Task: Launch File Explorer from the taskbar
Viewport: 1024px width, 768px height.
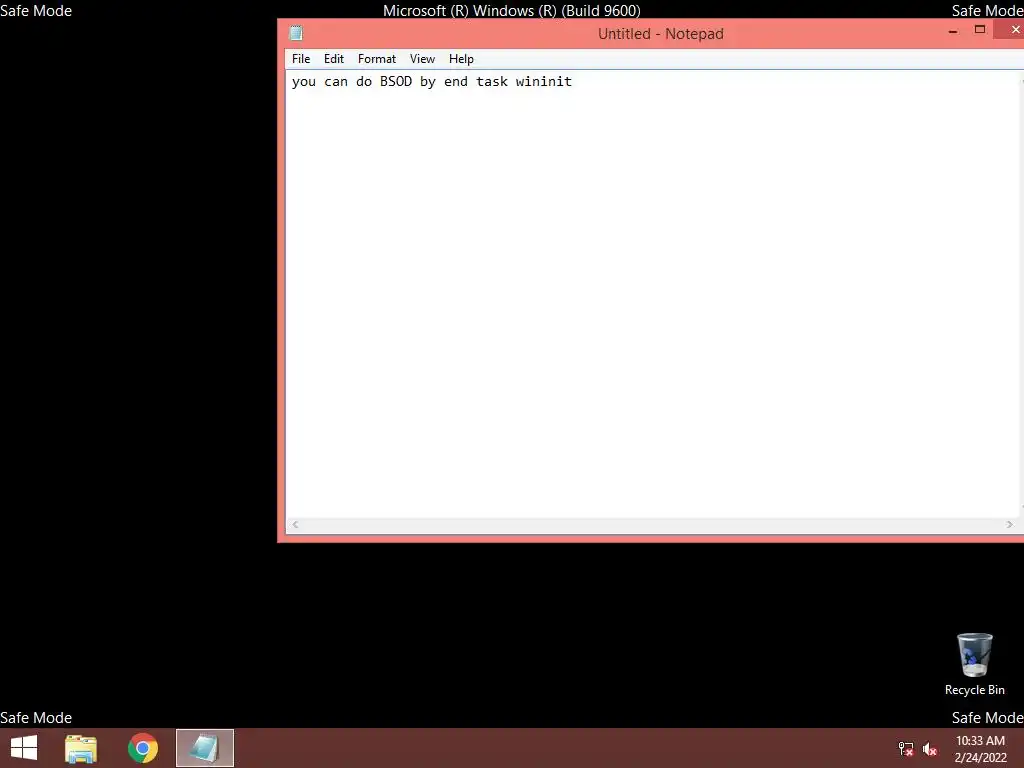Action: point(81,748)
